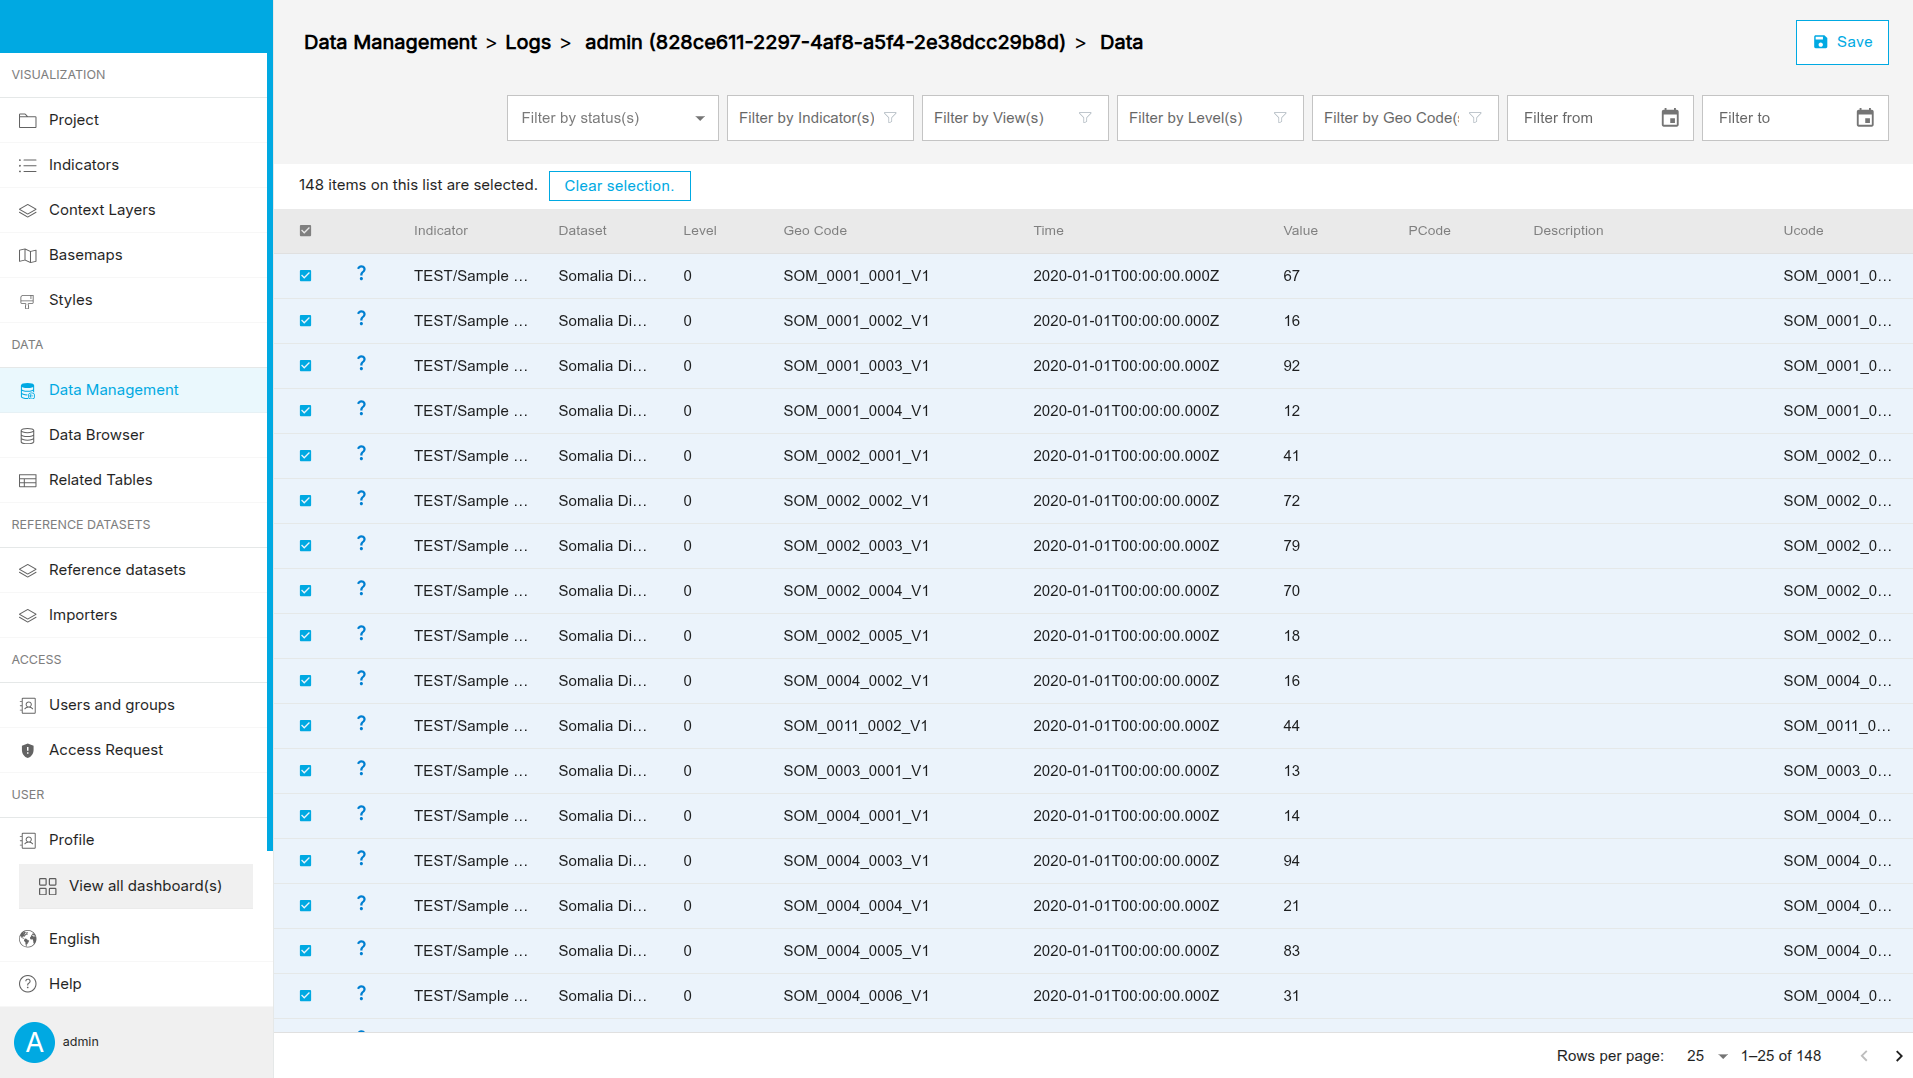Open the Filter by View(s) dropdown

tap(1013, 118)
